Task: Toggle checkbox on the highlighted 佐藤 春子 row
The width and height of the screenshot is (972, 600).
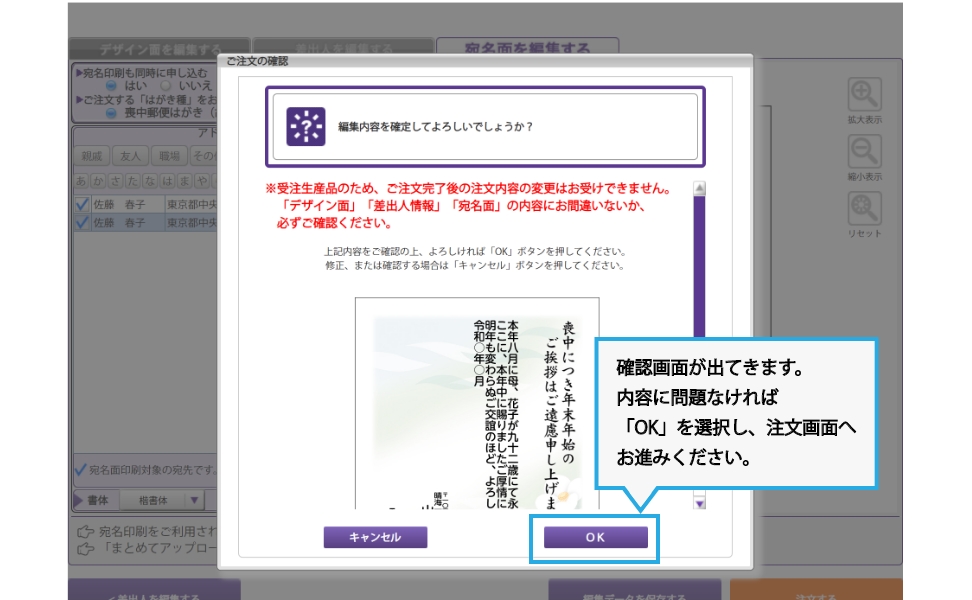Action: tap(82, 222)
